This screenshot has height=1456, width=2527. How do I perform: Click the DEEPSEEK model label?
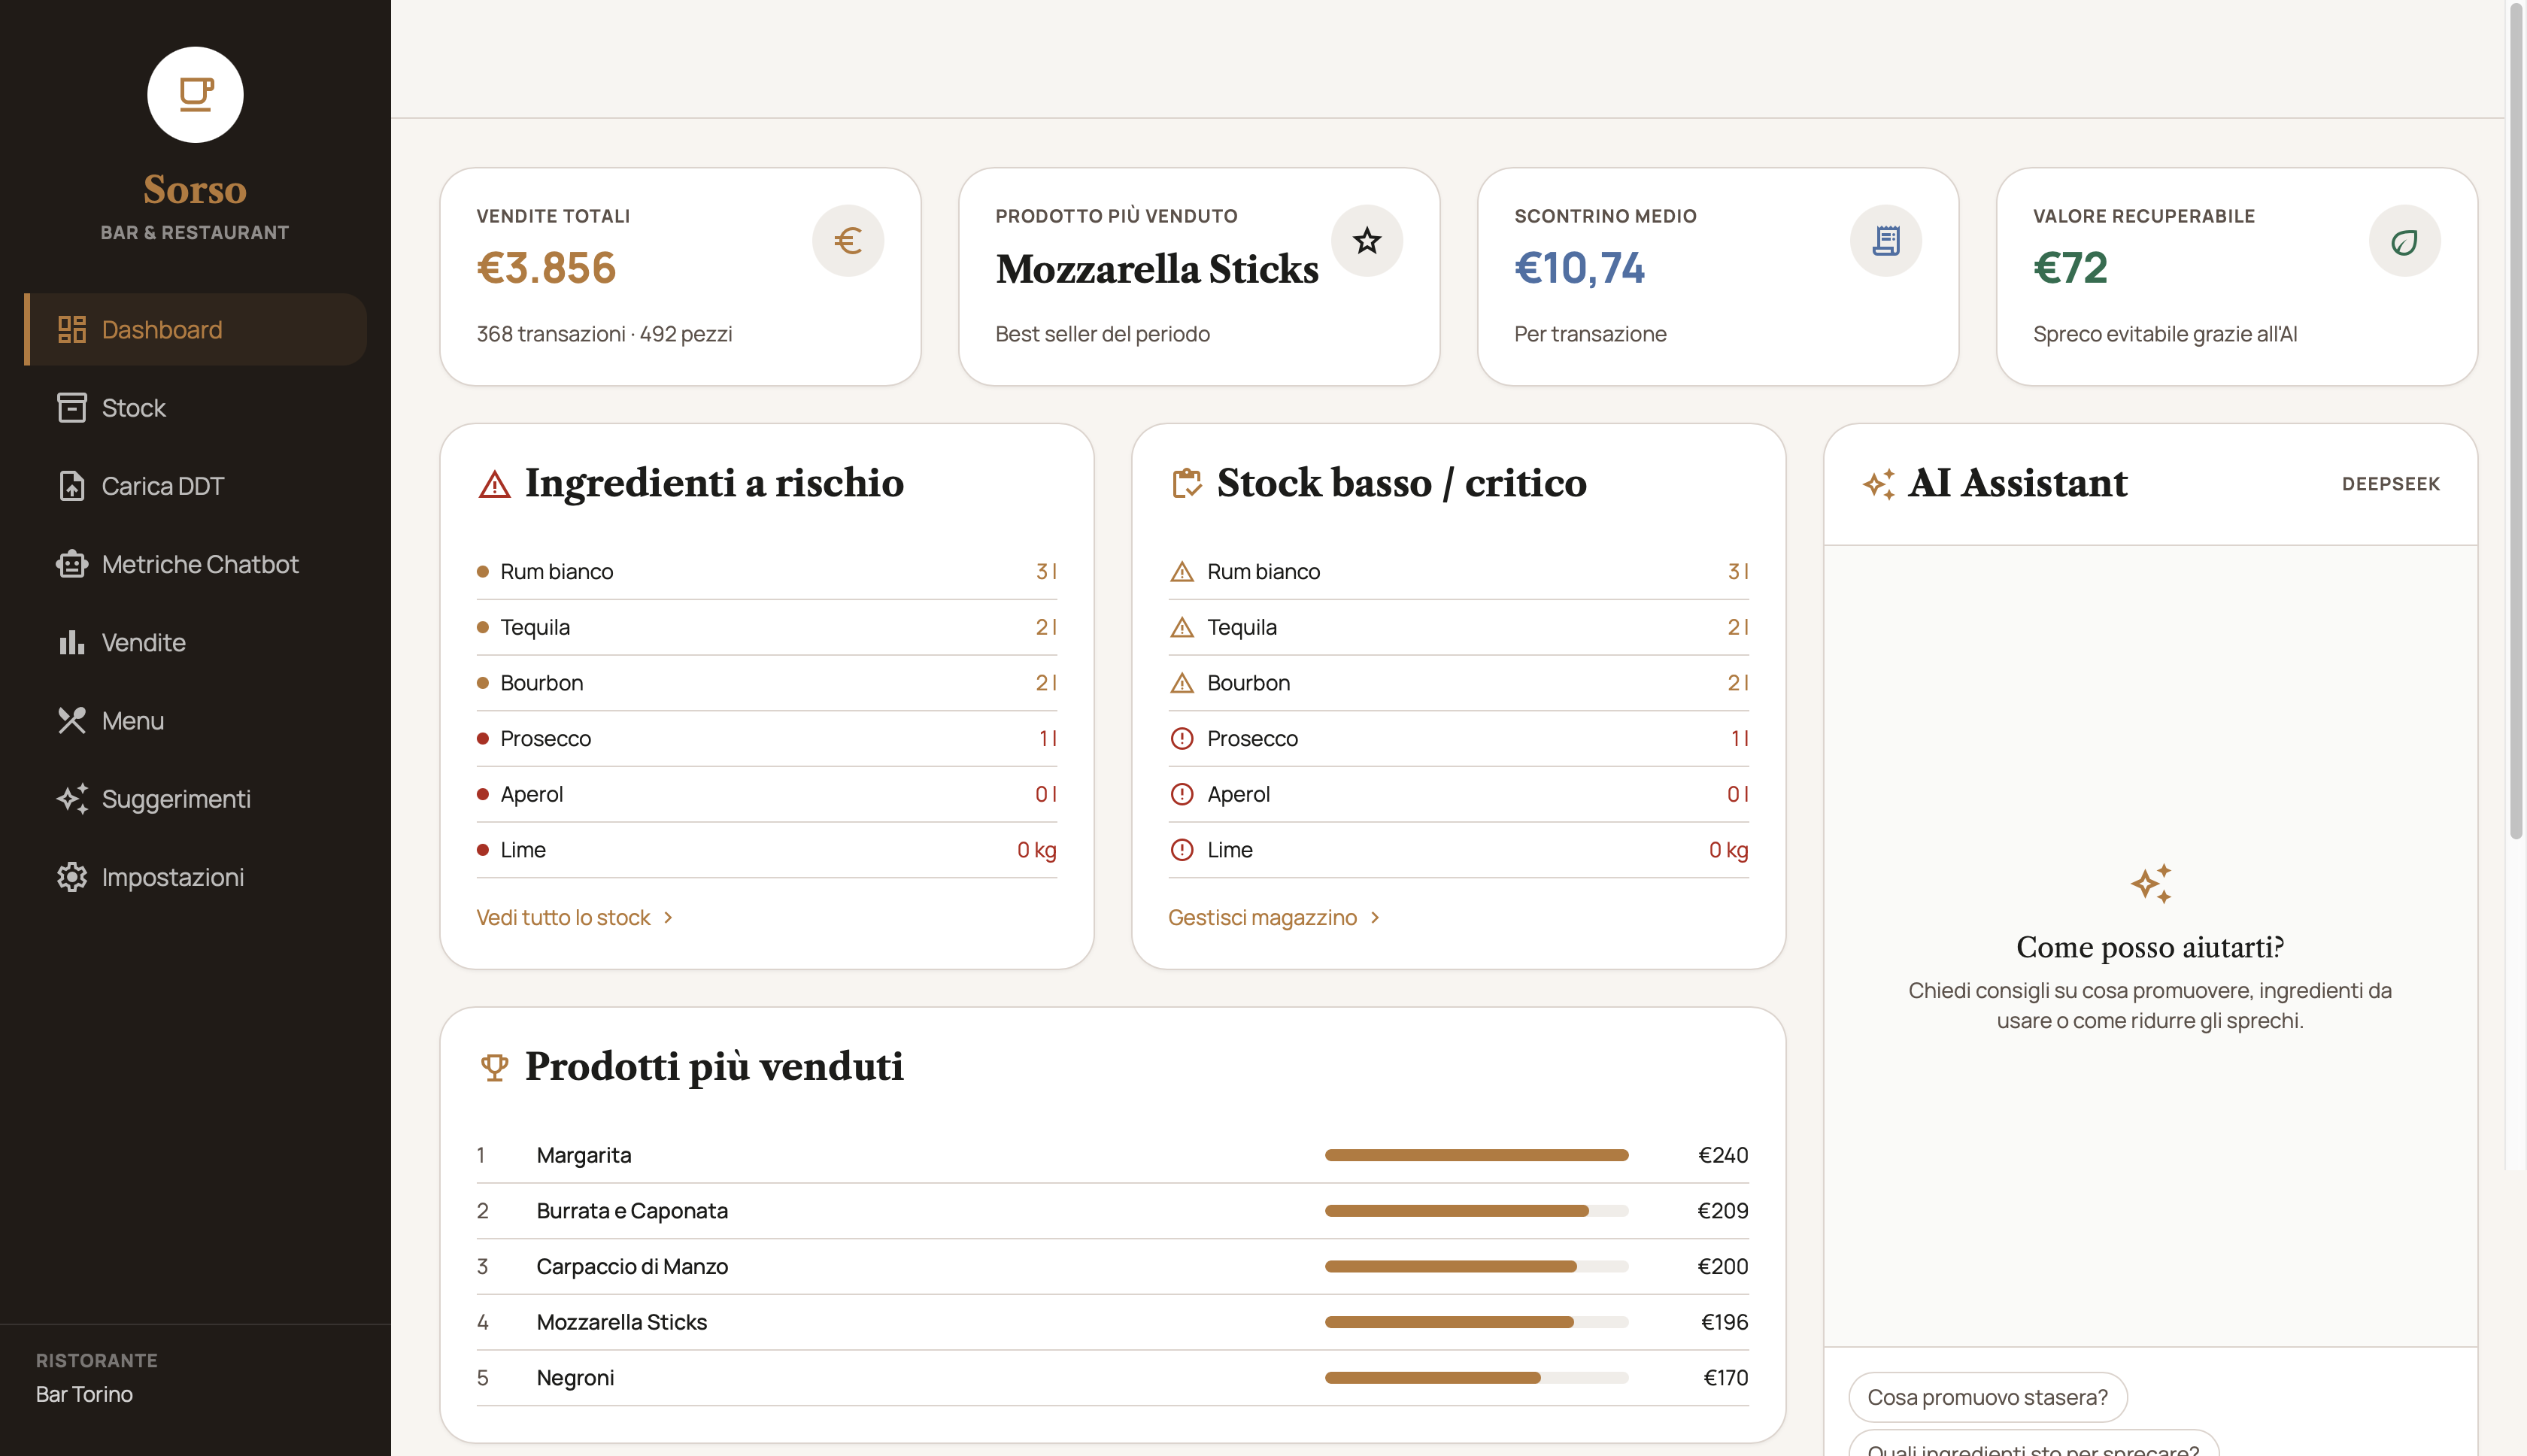[x=2390, y=484]
